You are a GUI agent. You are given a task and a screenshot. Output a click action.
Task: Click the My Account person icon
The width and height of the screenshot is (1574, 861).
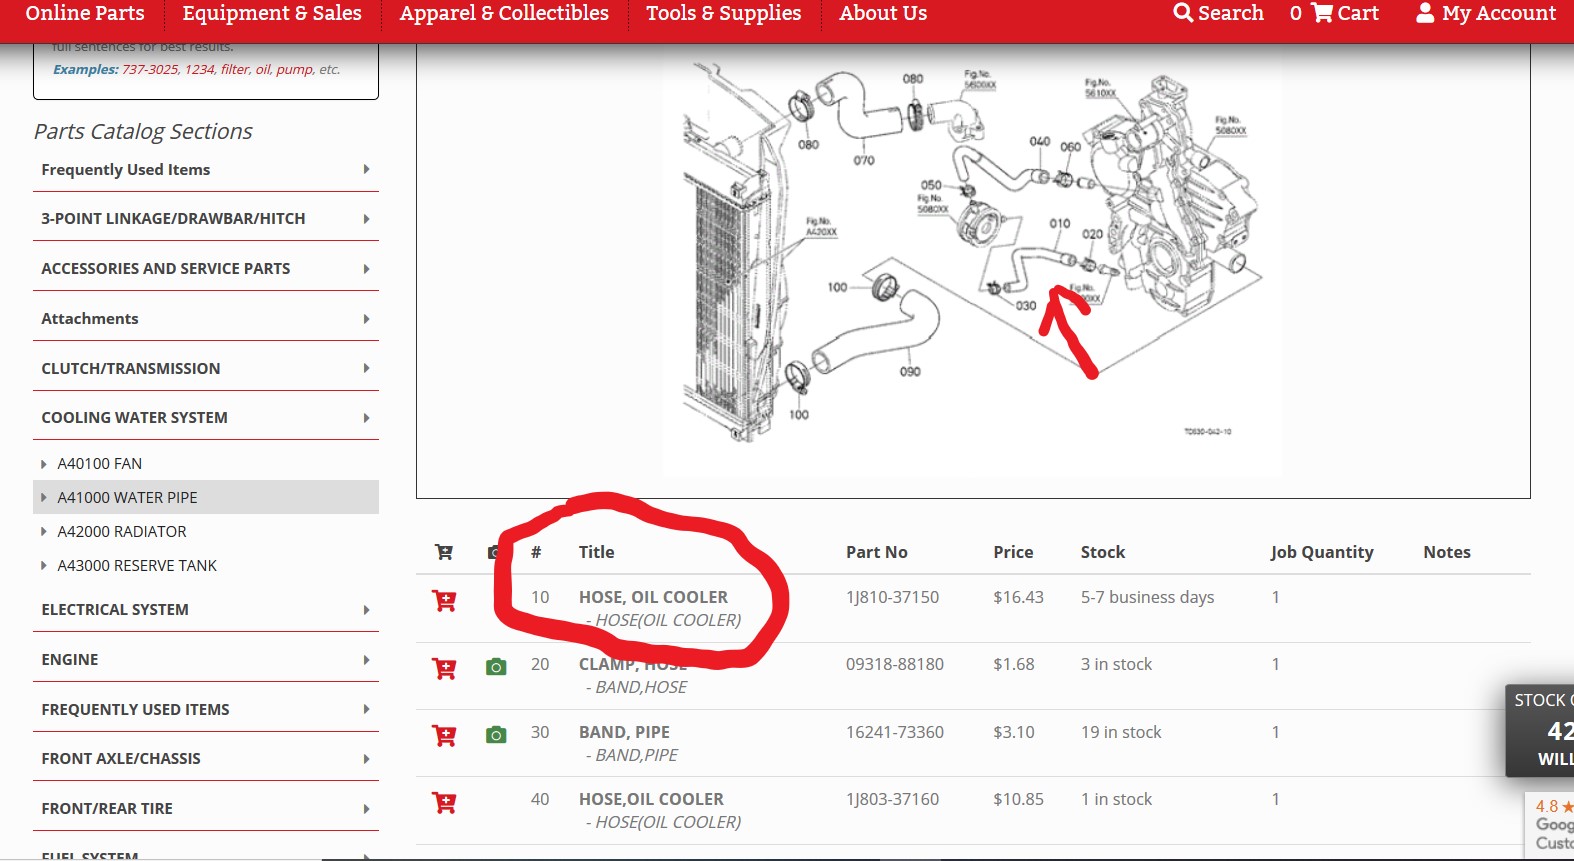[1425, 13]
